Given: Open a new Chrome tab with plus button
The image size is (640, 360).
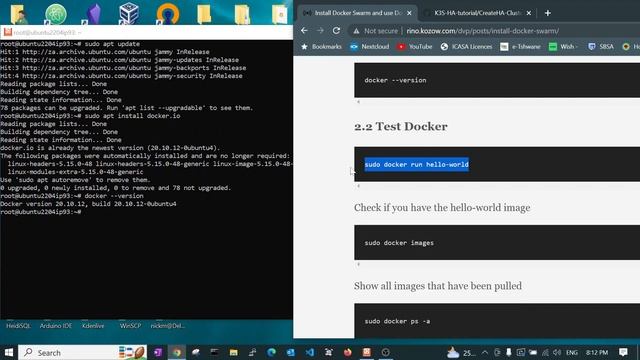Looking at the screenshot, I should coord(548,13).
